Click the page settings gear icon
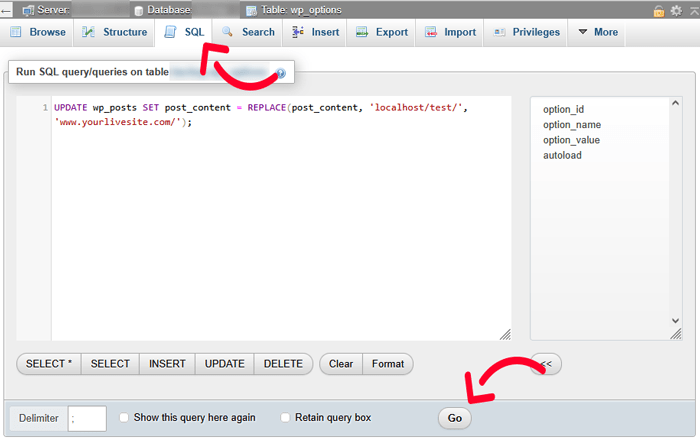The width and height of the screenshot is (700, 445). coord(677,10)
